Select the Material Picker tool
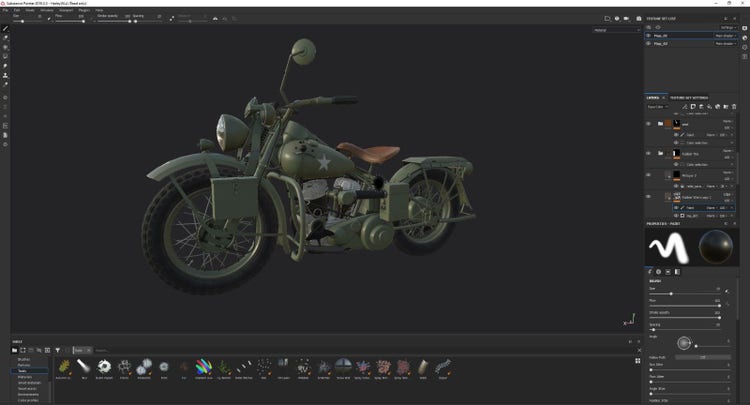 tap(6, 84)
